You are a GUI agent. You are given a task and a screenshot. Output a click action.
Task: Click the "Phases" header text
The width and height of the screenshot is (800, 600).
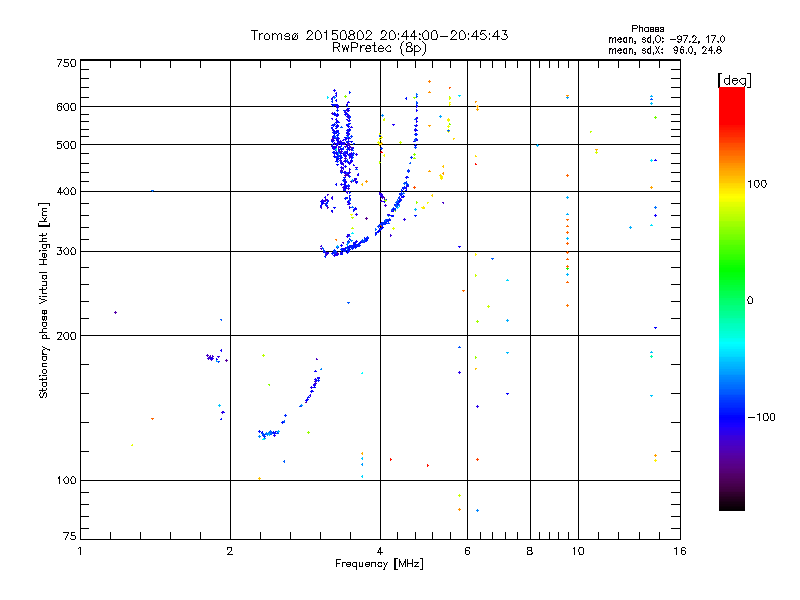647,29
